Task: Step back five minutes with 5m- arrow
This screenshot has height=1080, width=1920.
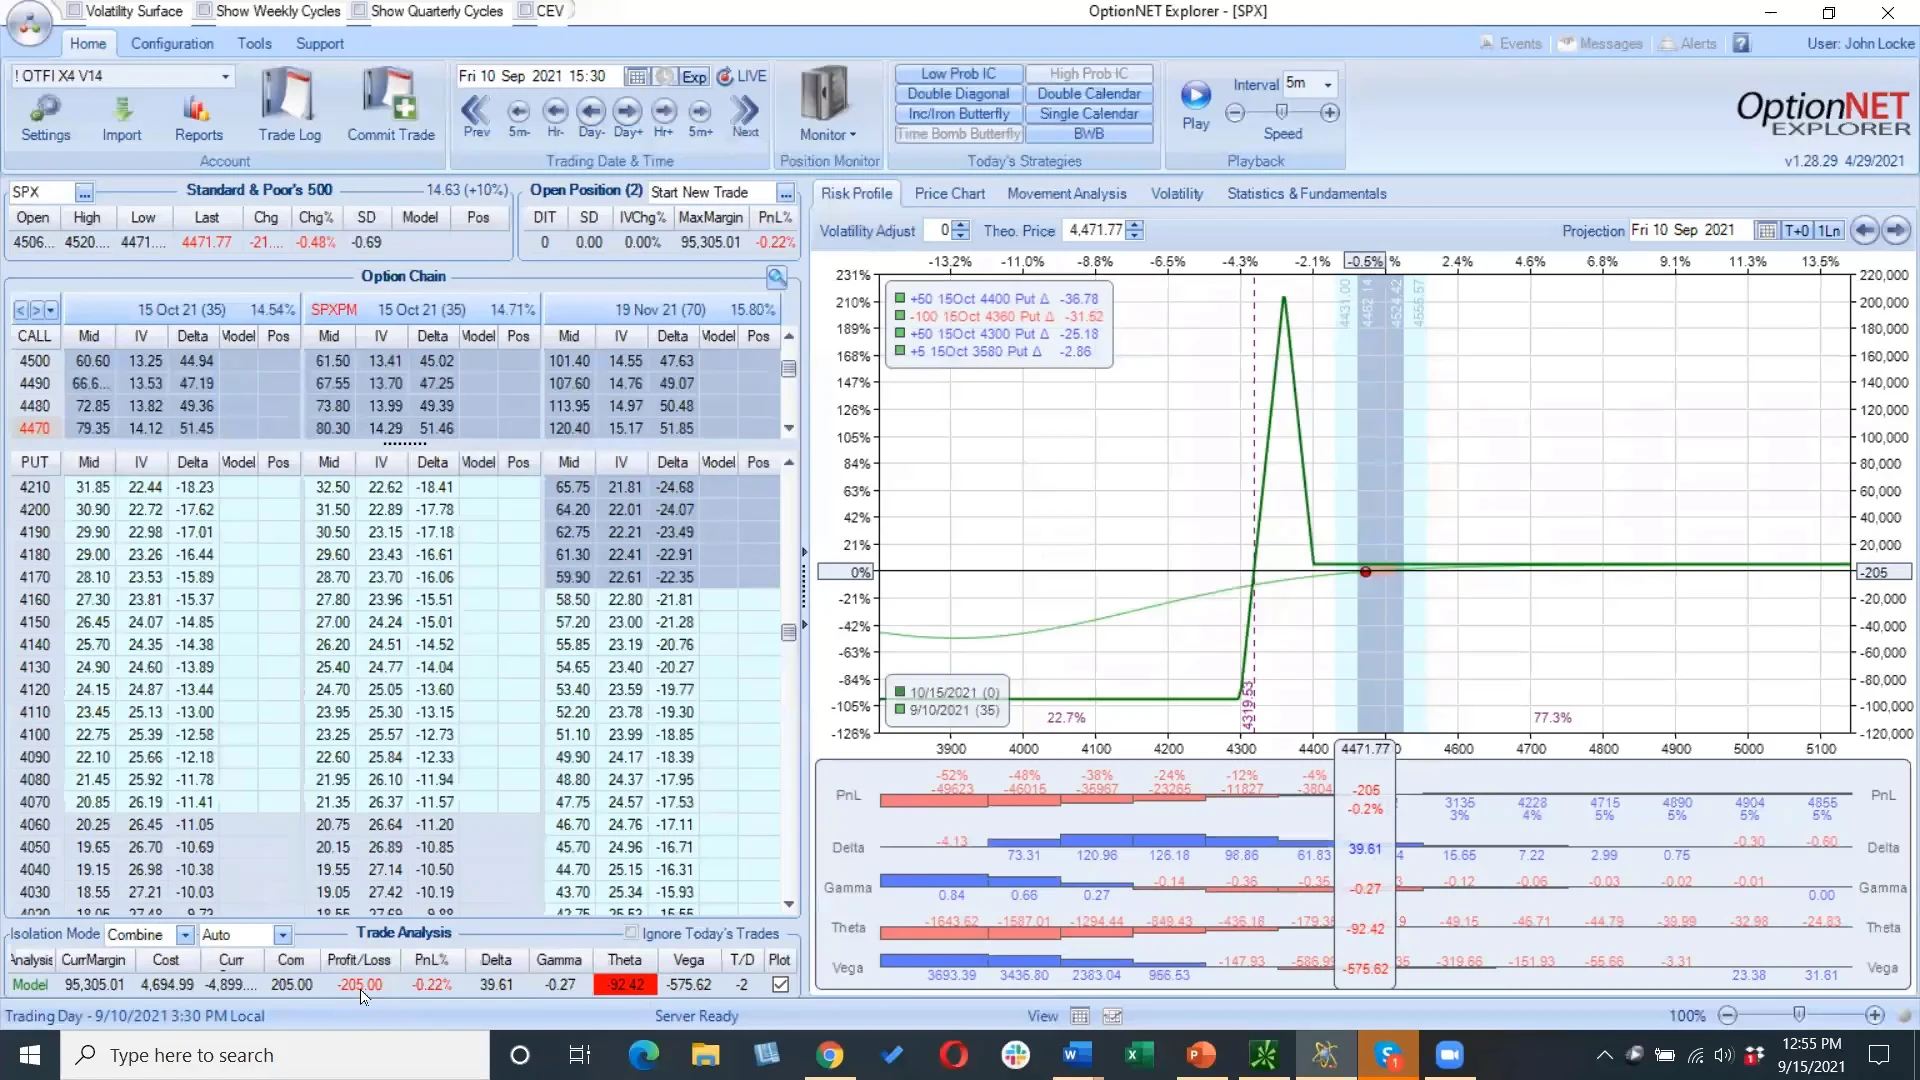Action: click(518, 117)
